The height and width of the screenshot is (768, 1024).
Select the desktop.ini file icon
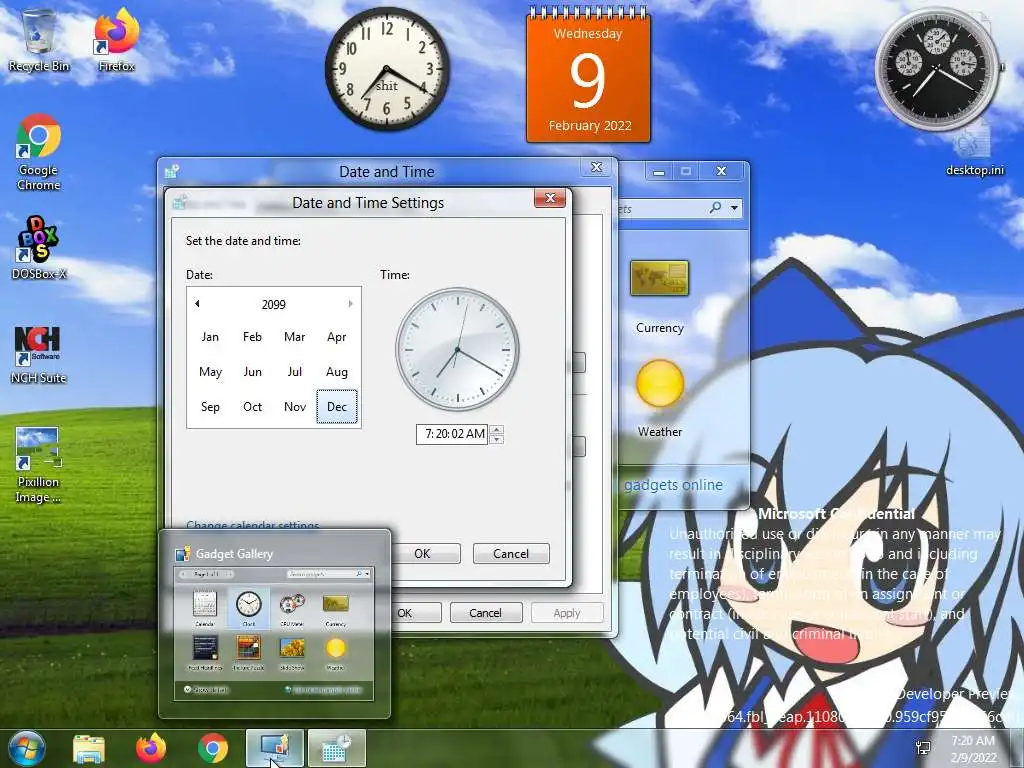(x=974, y=152)
